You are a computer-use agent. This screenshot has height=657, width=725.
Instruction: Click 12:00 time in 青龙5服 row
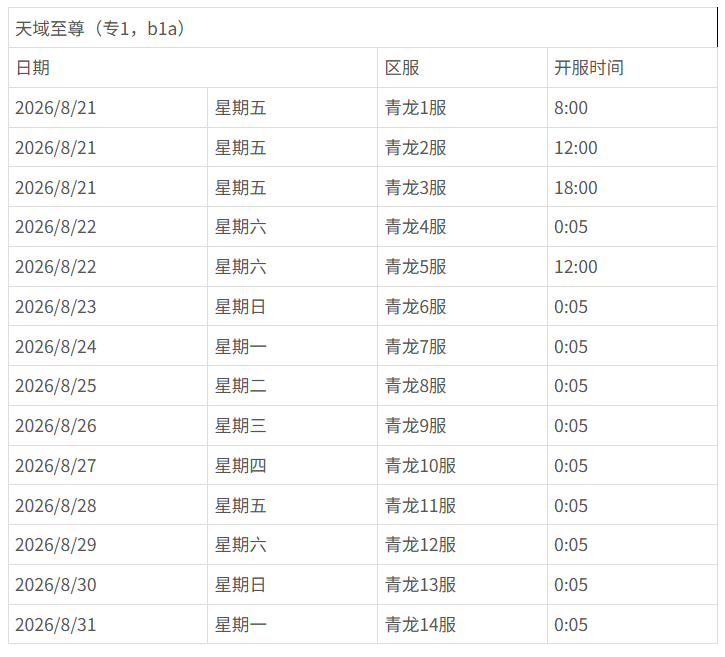coord(576,267)
